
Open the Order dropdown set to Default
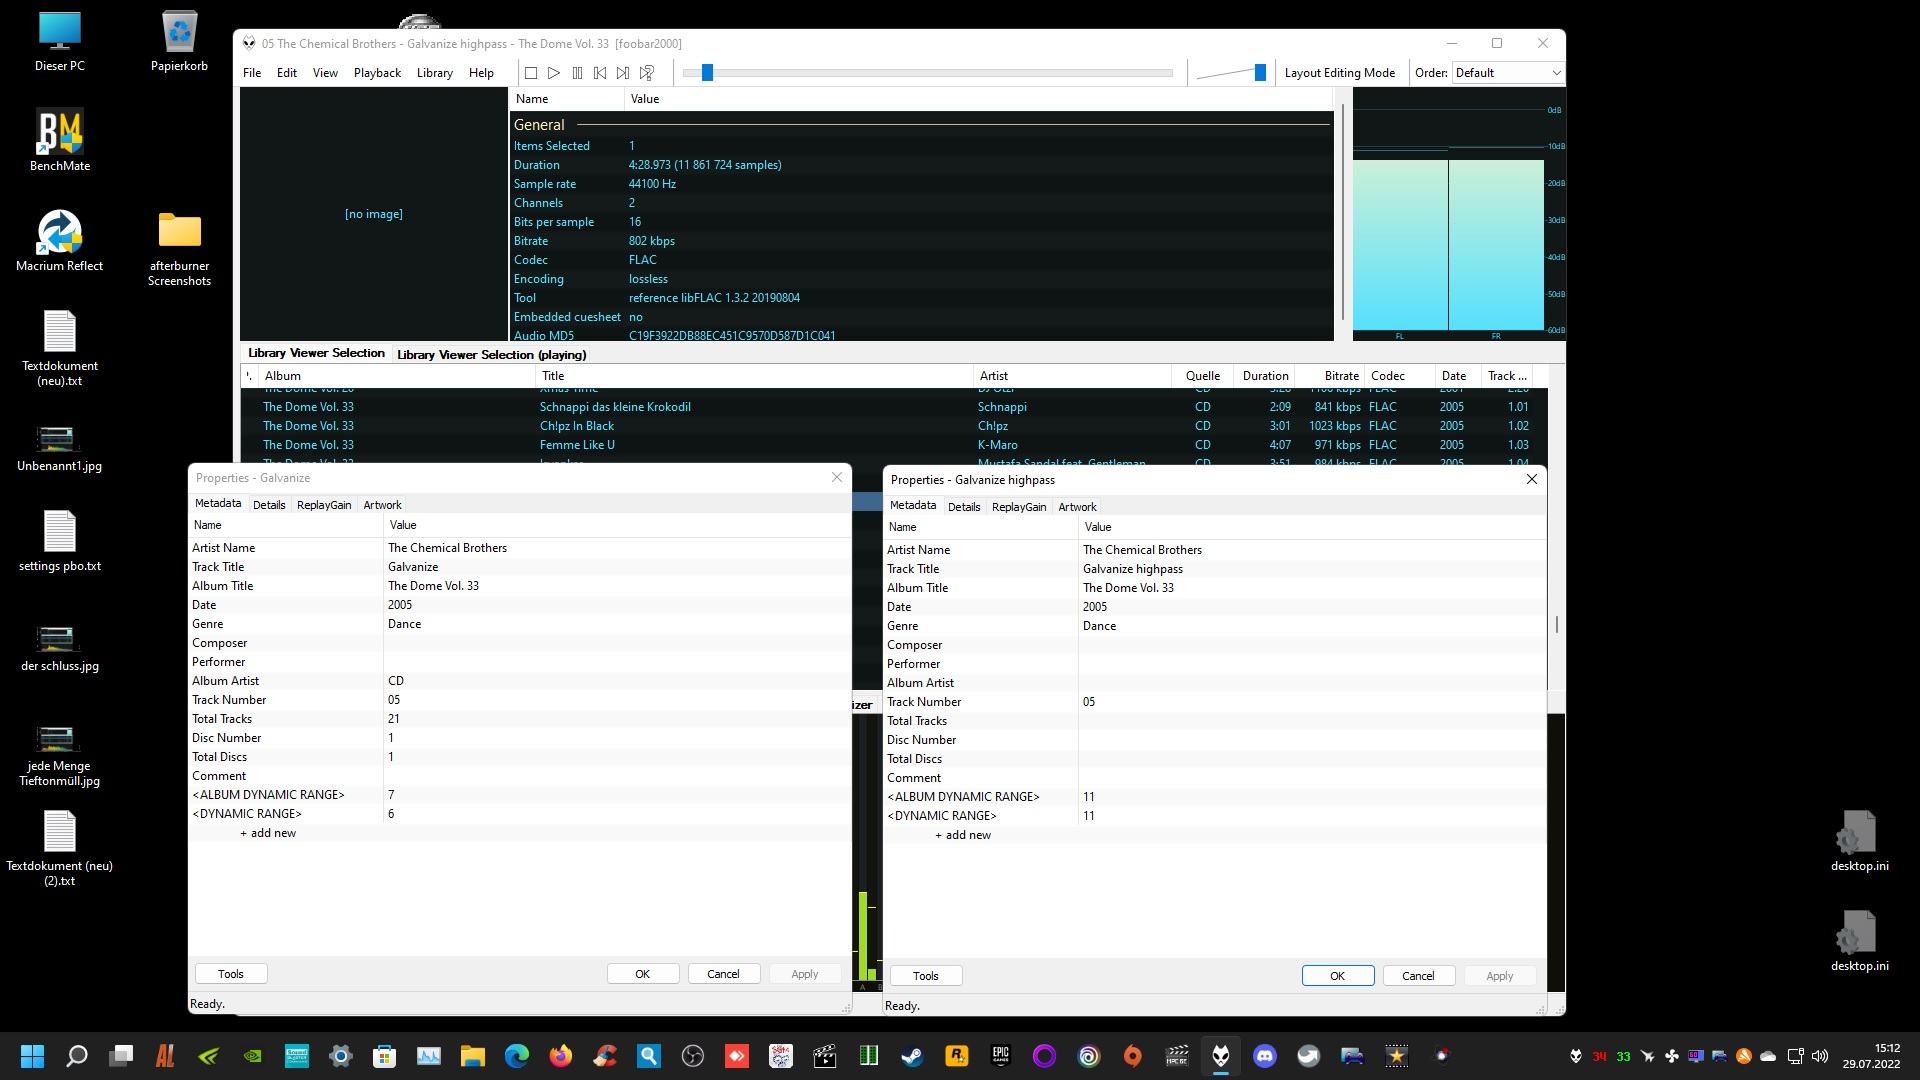click(x=1507, y=73)
